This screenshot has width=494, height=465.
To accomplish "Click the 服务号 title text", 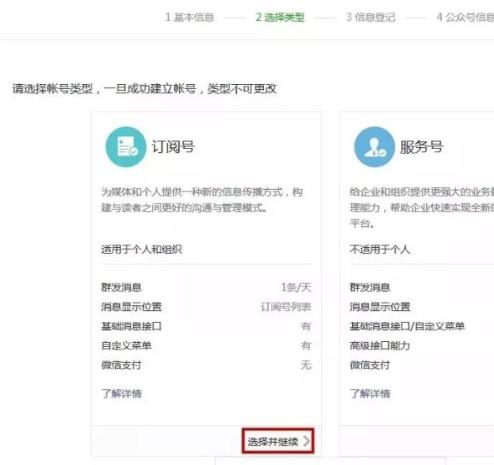I will (x=422, y=147).
